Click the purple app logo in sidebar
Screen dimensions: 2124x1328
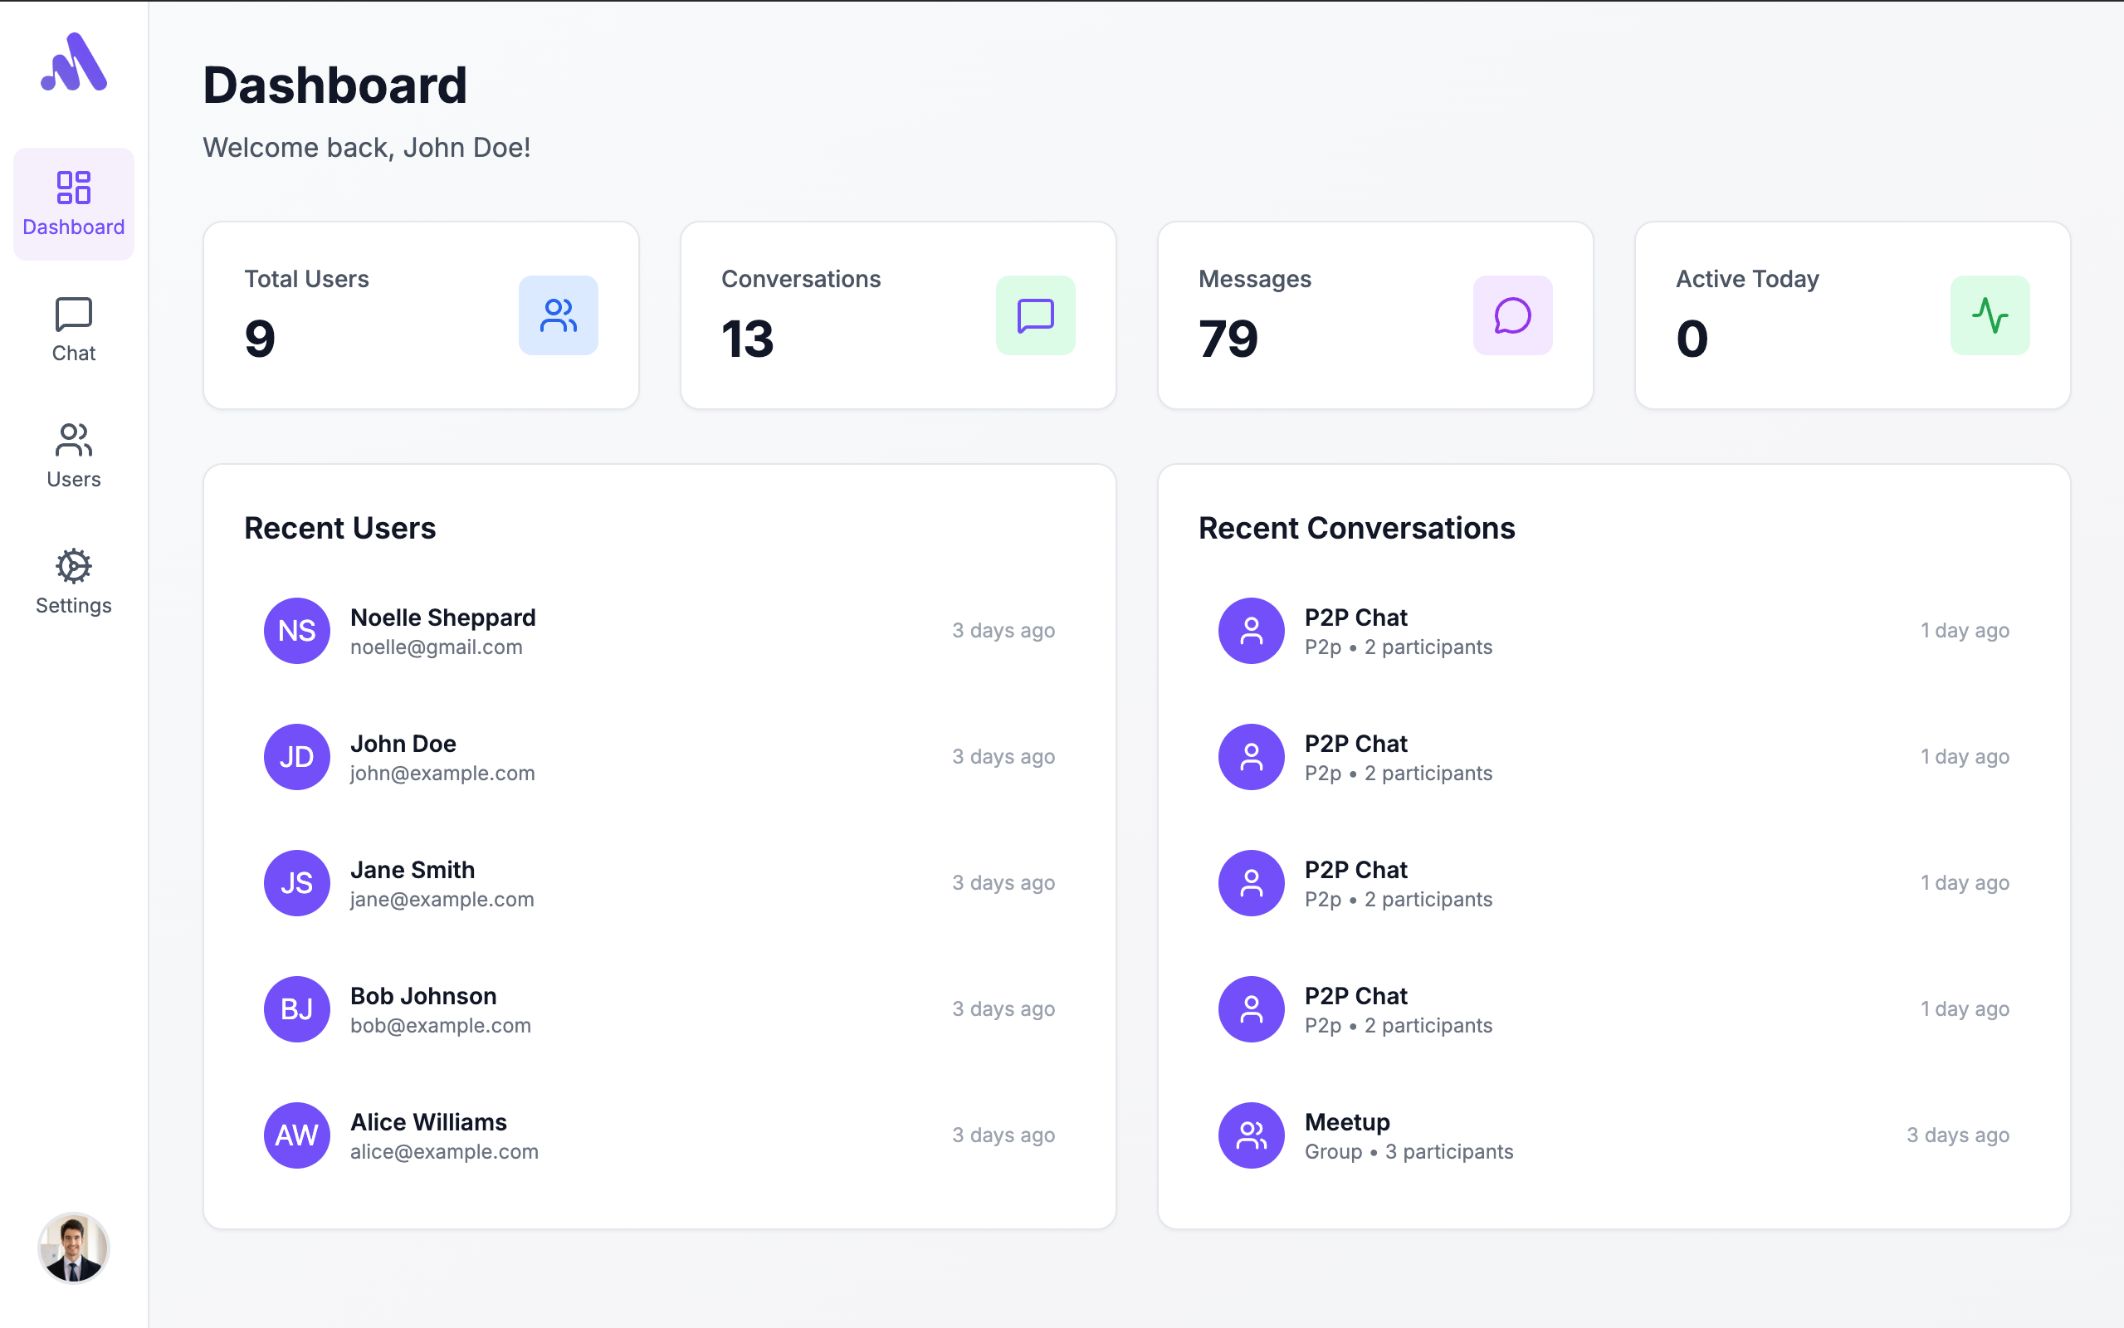[74, 62]
